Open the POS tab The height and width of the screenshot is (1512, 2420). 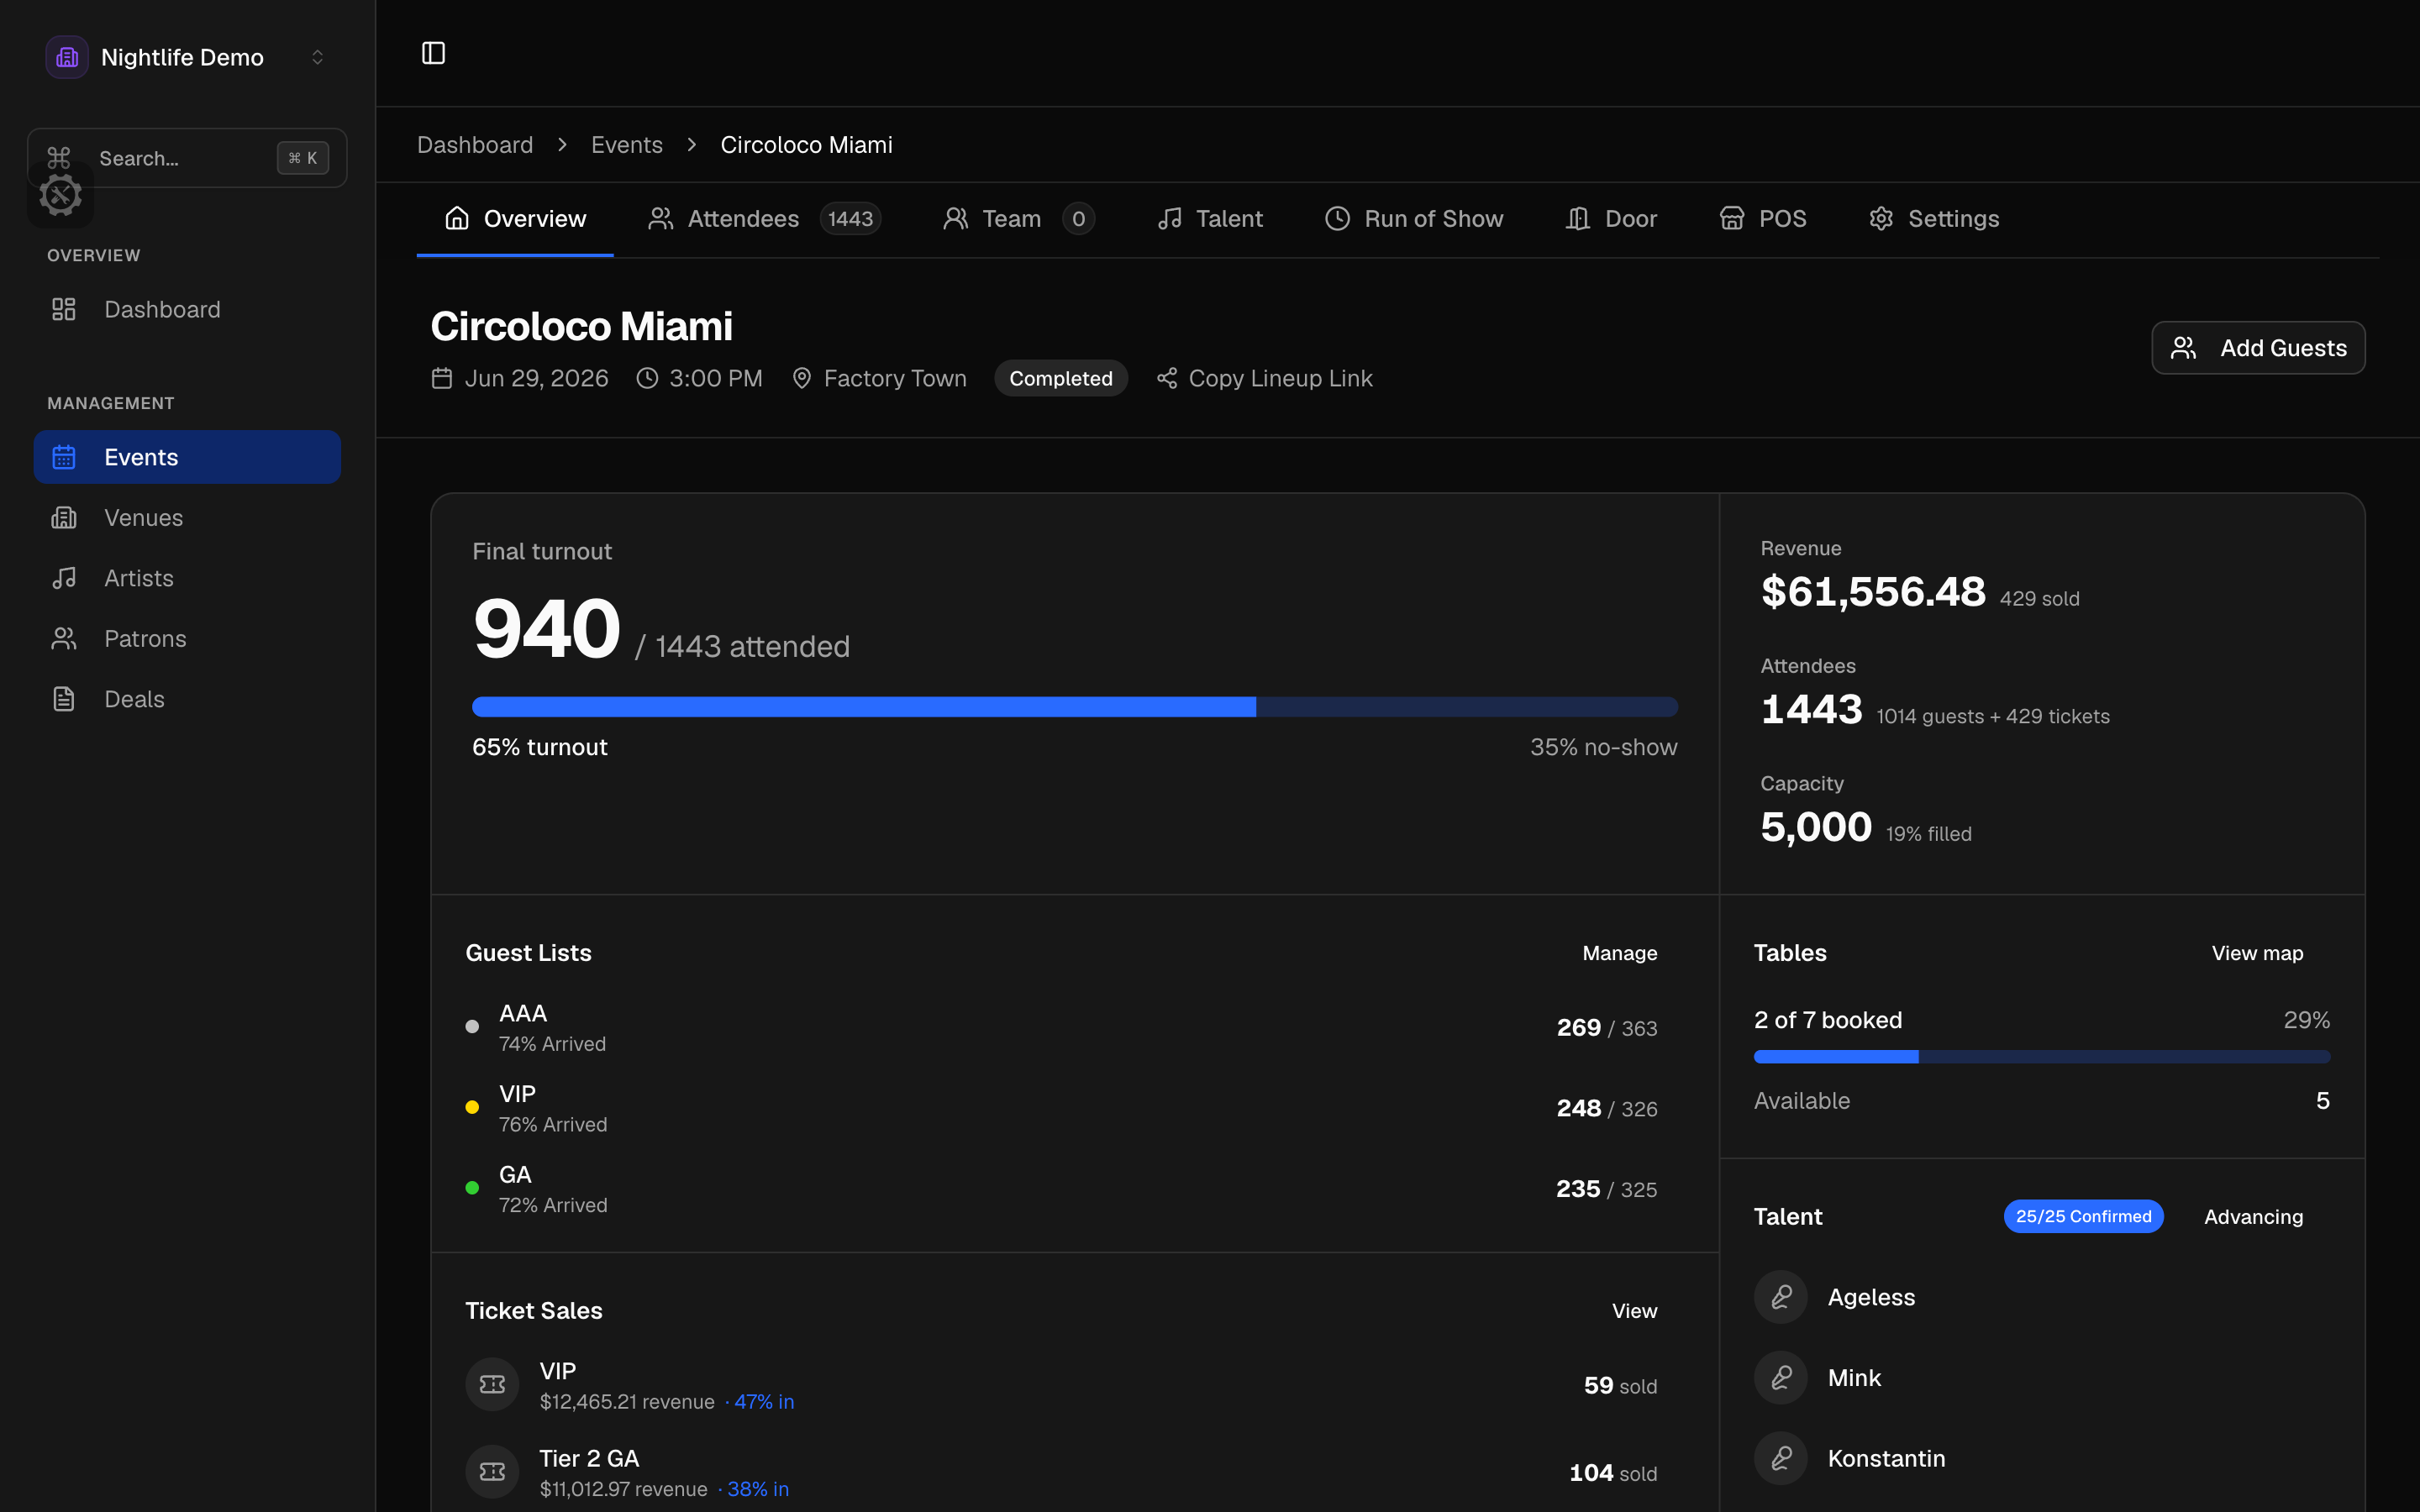click(1763, 219)
